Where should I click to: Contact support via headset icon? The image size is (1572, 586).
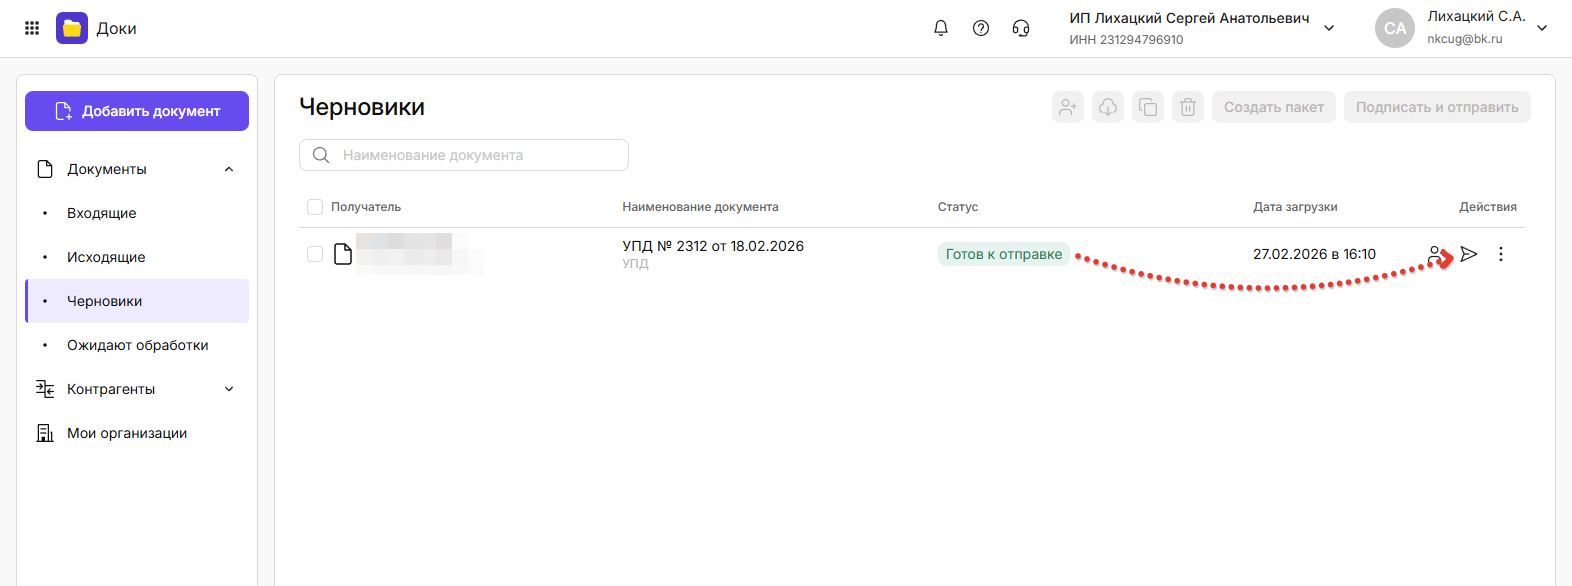point(1020,28)
